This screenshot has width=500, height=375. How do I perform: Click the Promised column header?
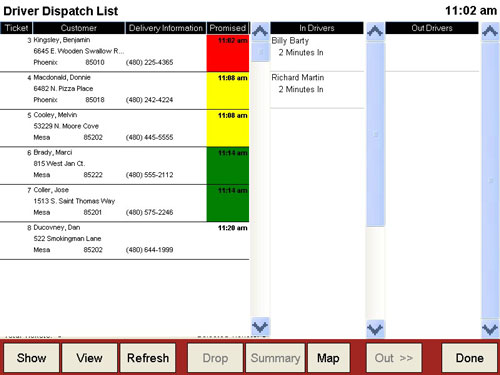228,28
